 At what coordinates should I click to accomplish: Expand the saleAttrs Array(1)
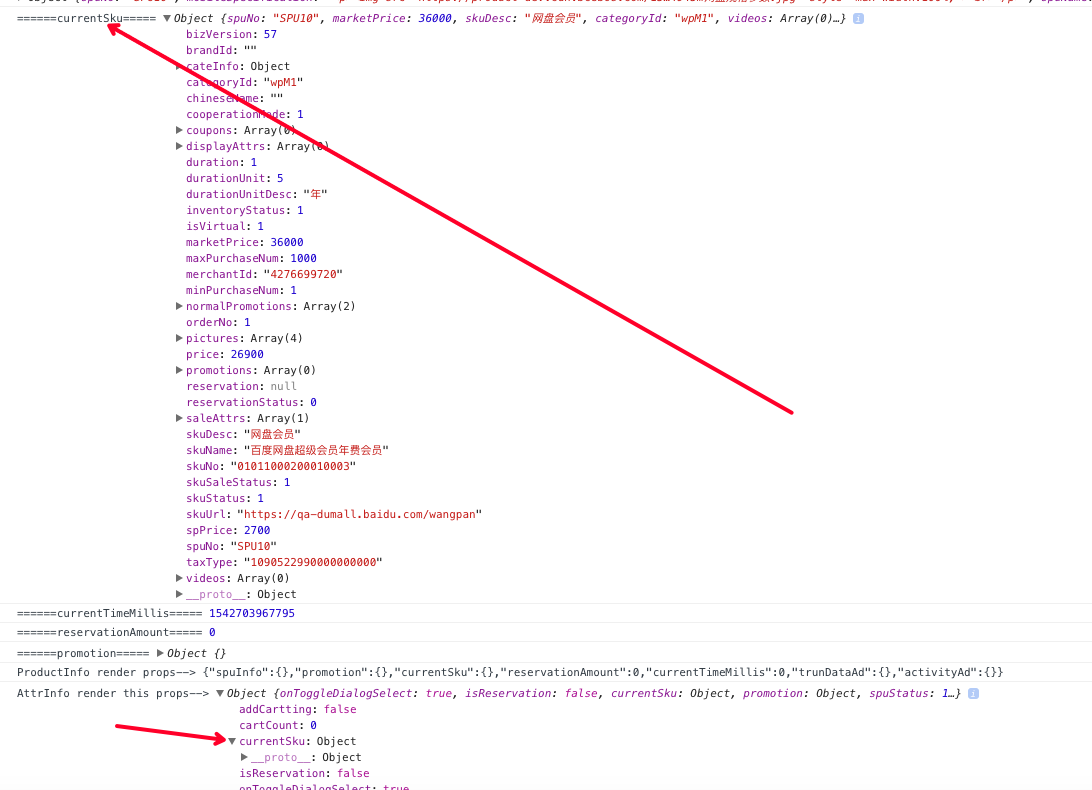tap(179, 418)
